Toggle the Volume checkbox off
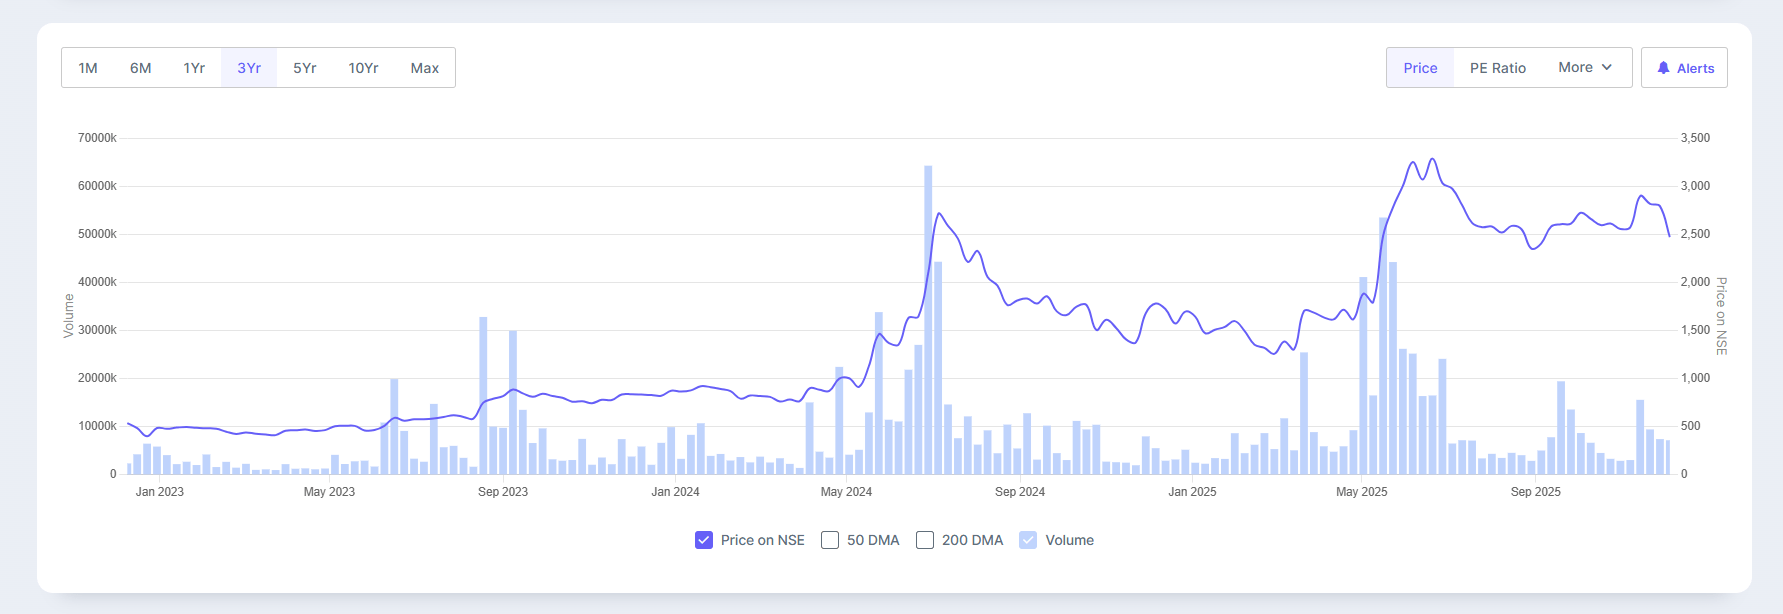 [1028, 540]
